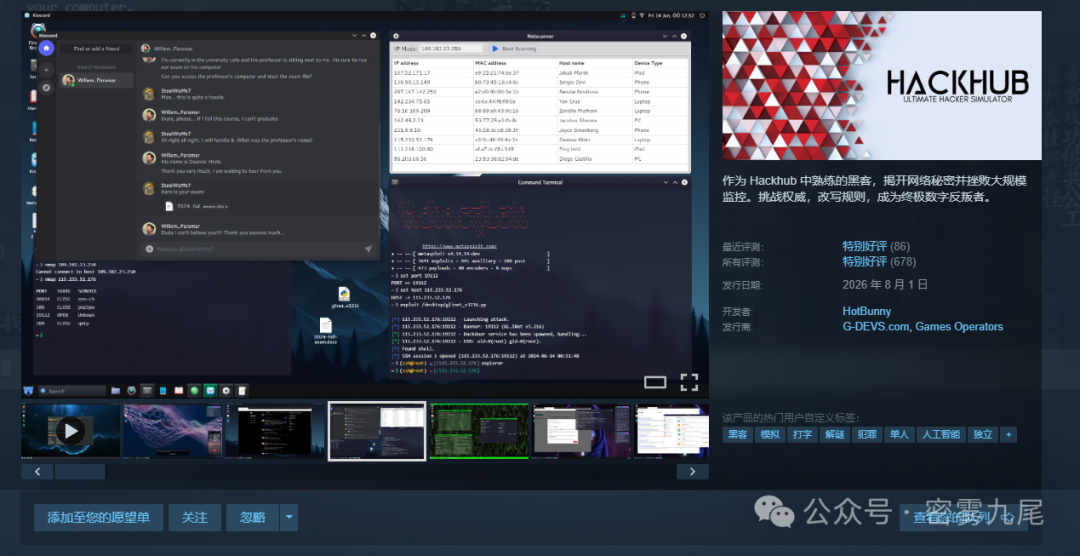This screenshot has height=556, width=1080.
Task: Open notepad icon in game taskbar
Action: 242,391
